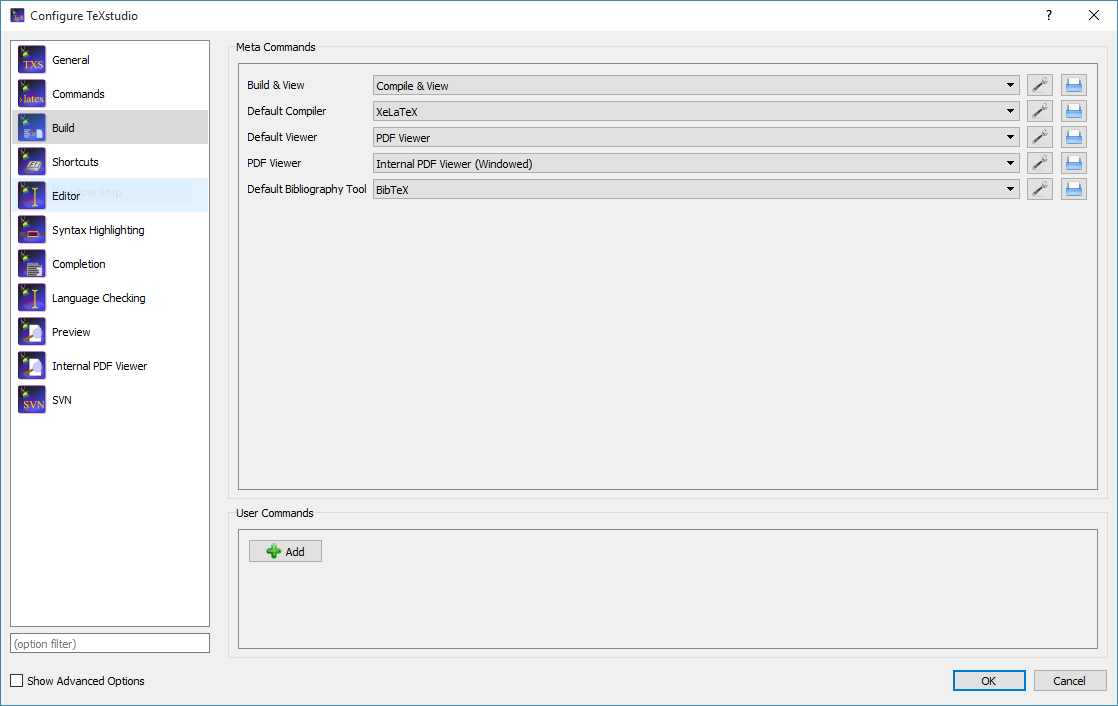Open the Build & View dropdown

coord(696,86)
